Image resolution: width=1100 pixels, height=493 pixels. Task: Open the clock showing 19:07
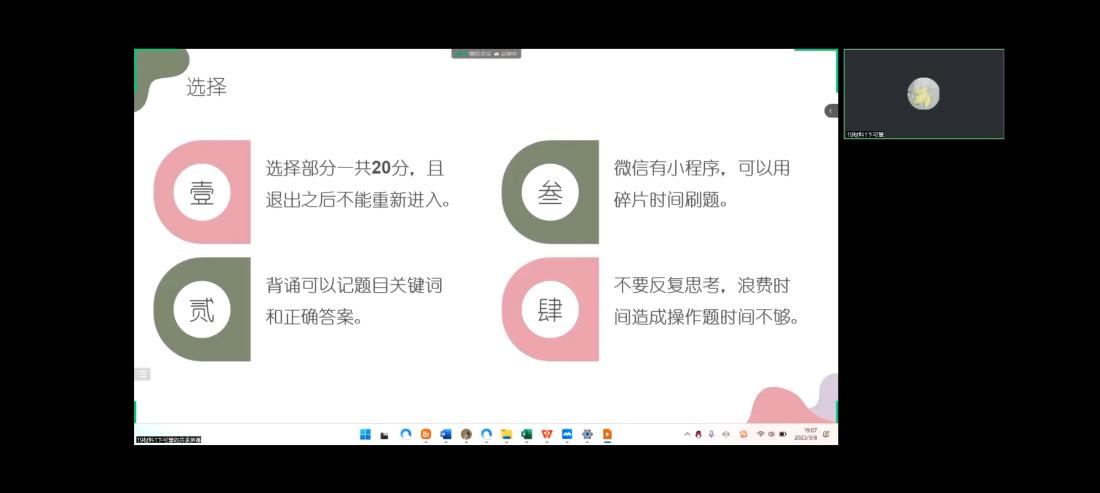click(x=810, y=434)
